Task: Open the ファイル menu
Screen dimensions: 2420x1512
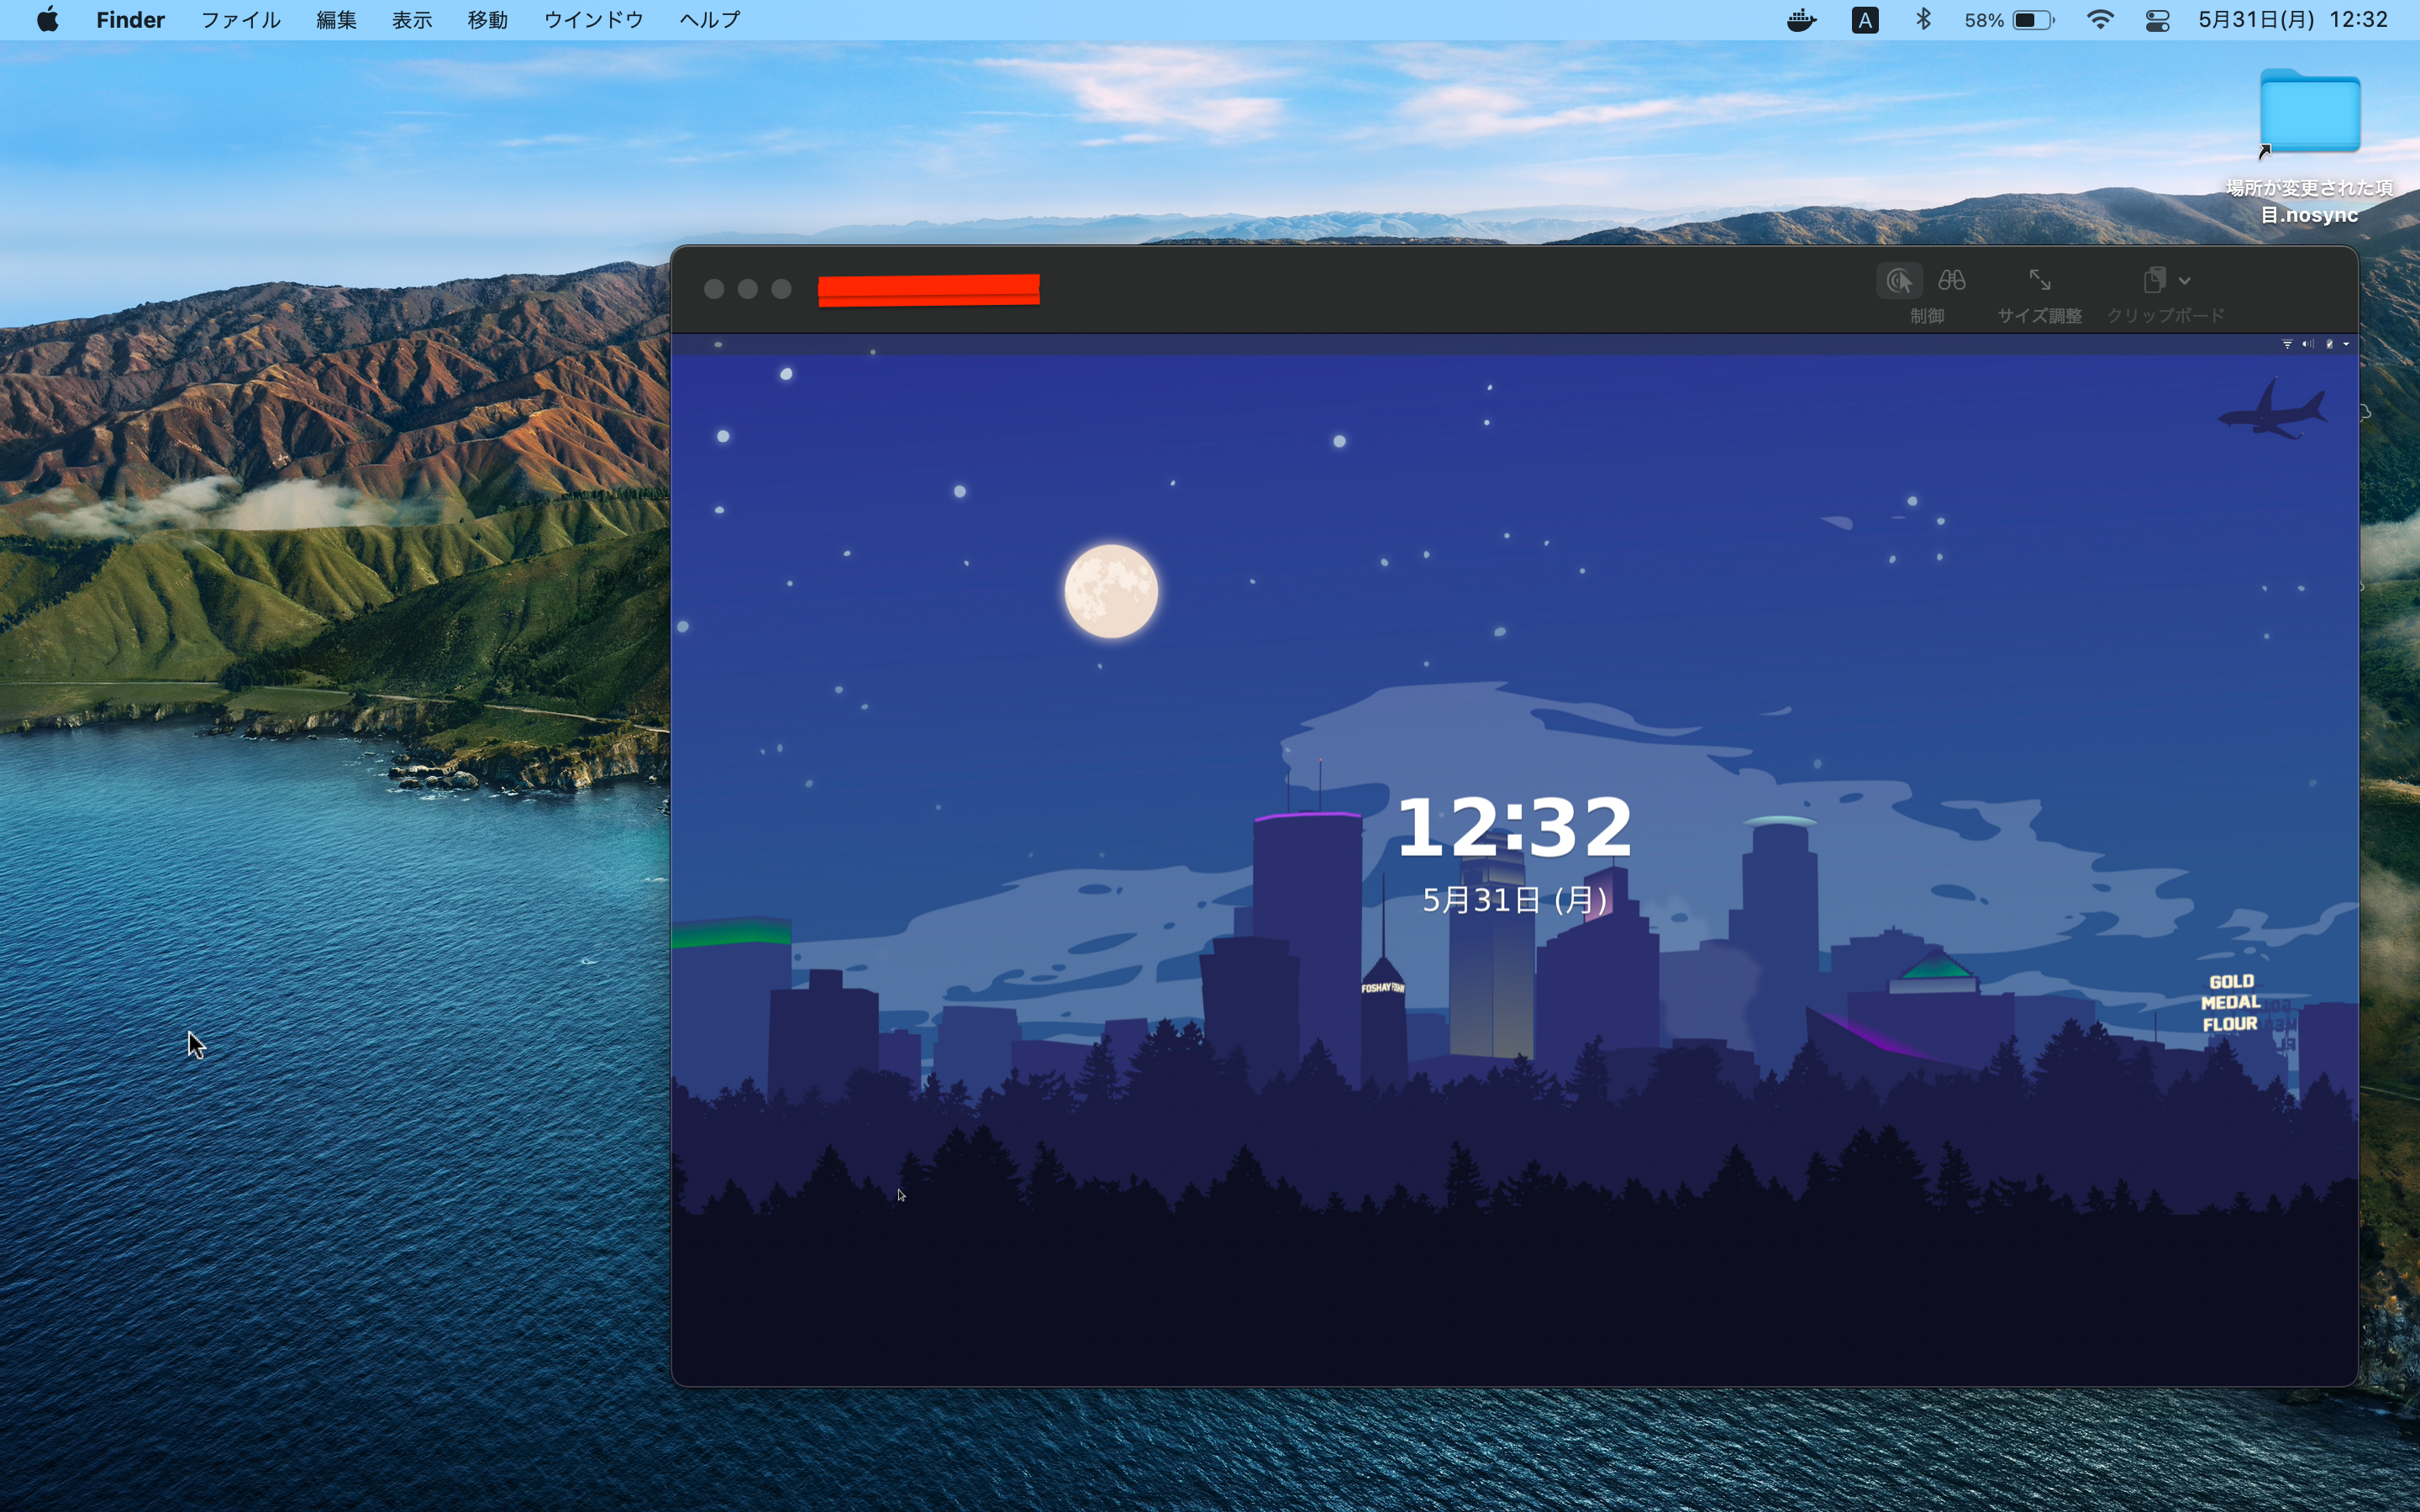Action: [x=240, y=20]
